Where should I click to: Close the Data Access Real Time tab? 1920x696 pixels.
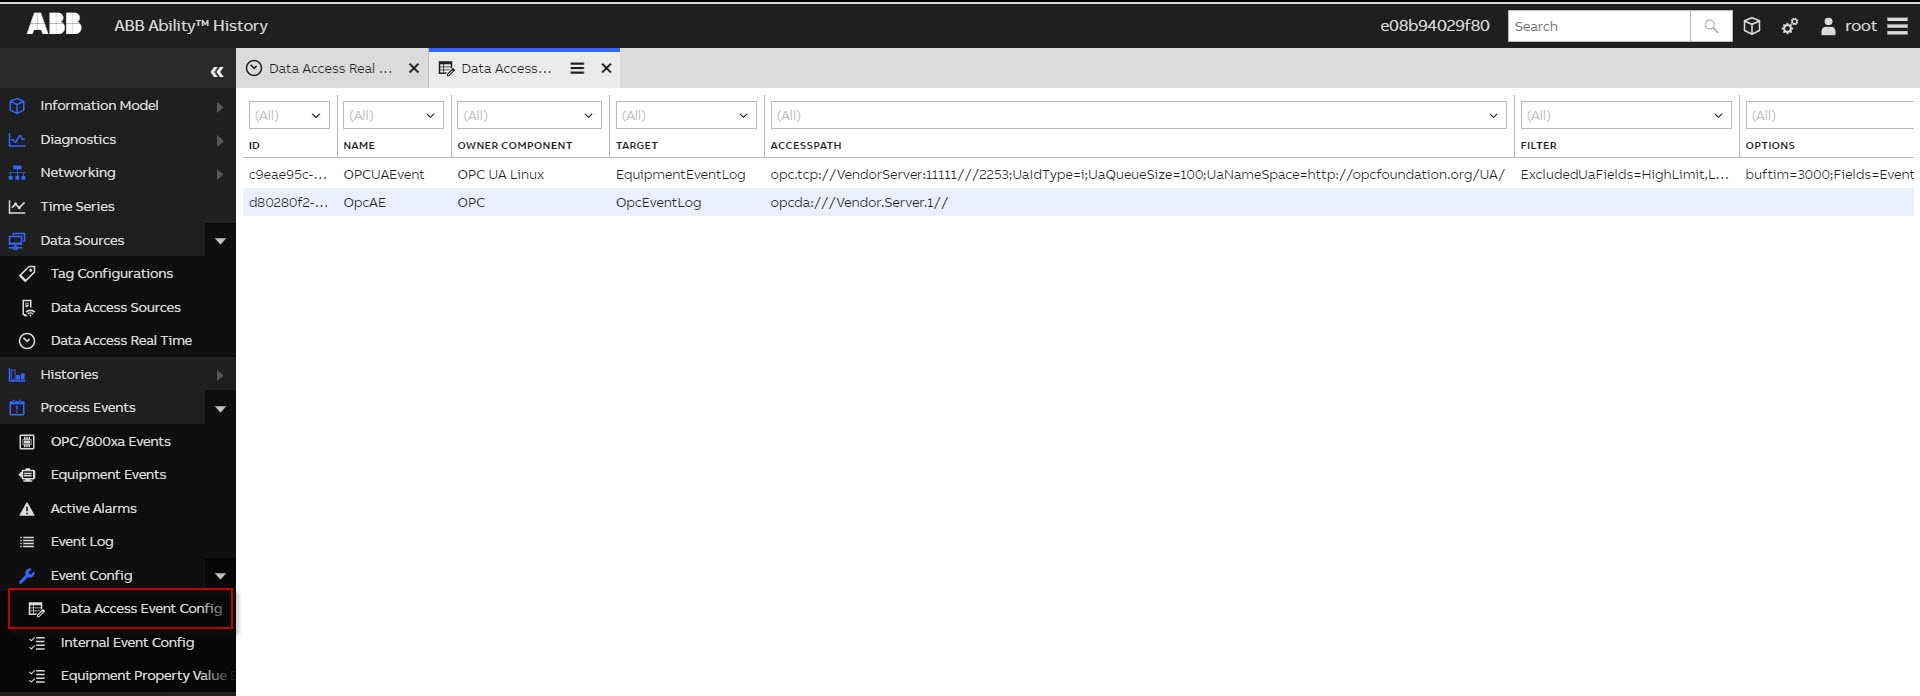414,68
